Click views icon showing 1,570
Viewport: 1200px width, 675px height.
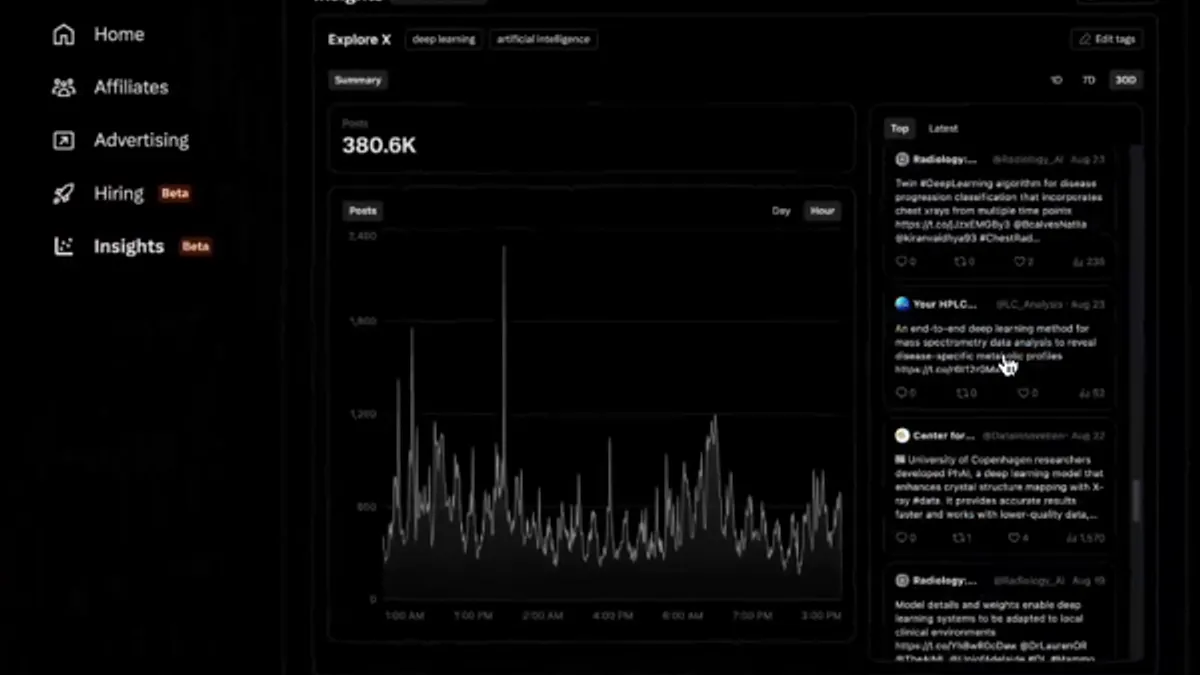click(x=1071, y=537)
